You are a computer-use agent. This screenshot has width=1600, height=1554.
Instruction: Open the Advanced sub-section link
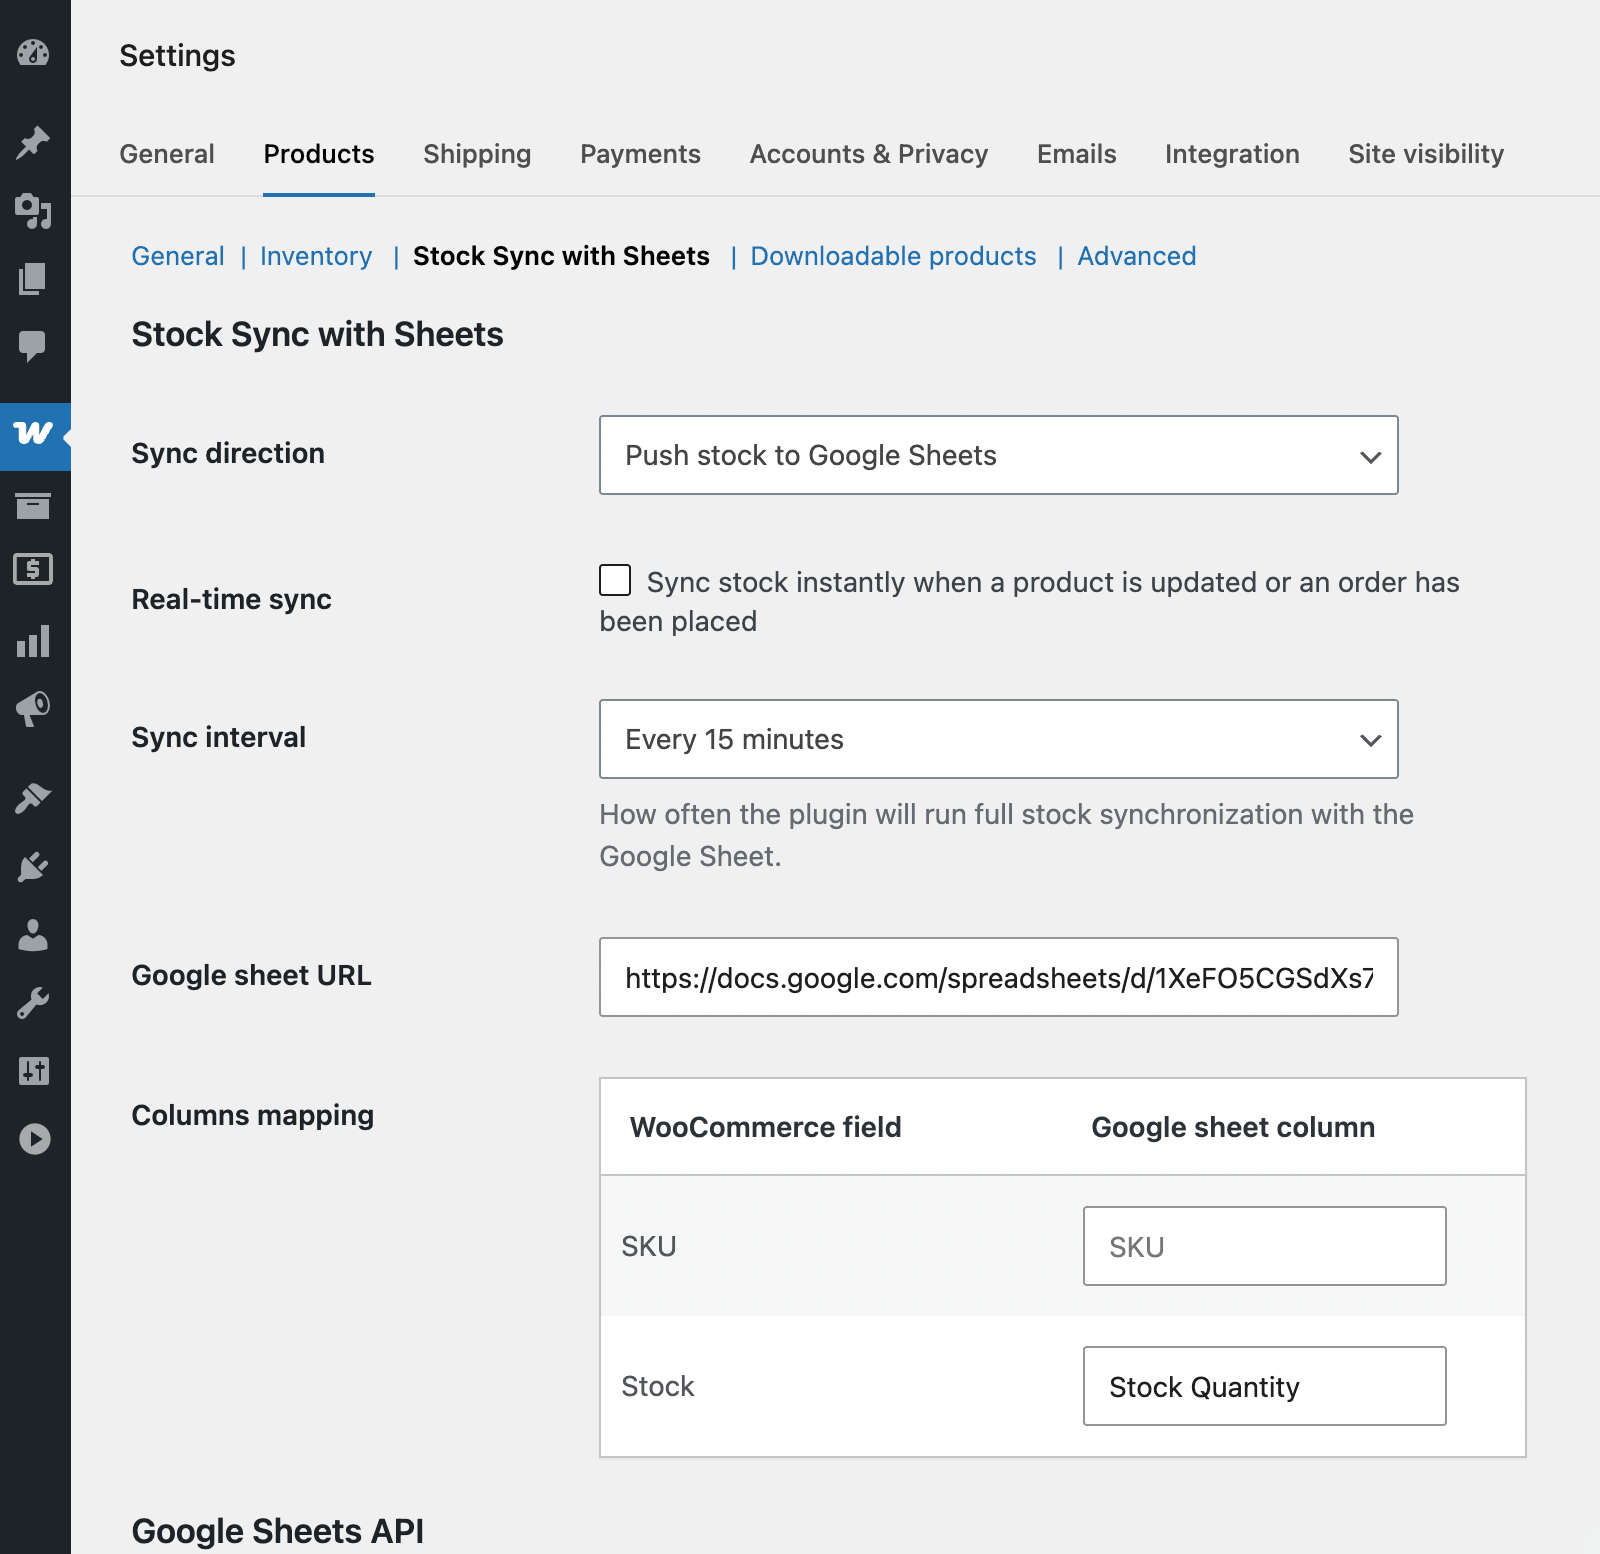[1137, 256]
